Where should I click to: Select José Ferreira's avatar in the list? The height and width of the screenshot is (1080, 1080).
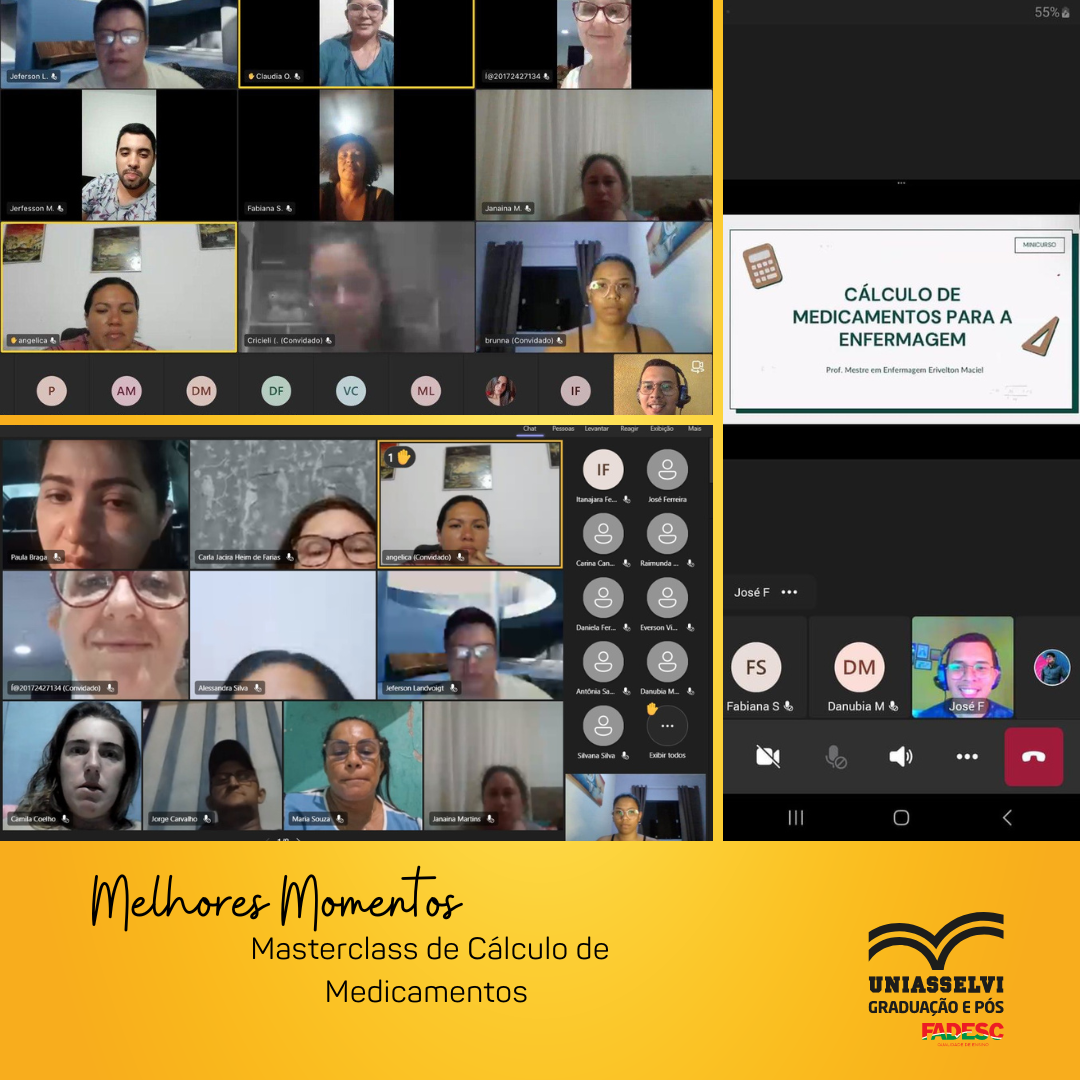665,468
